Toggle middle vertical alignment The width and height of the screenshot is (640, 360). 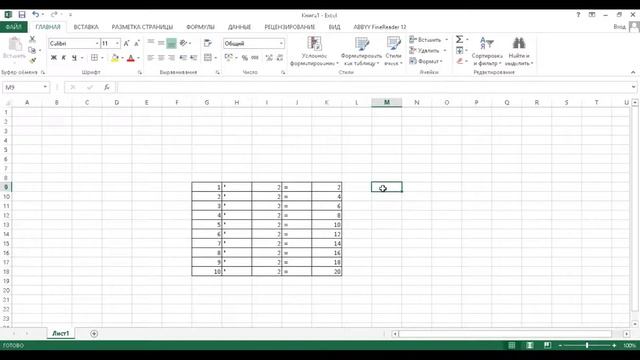(x=161, y=43)
